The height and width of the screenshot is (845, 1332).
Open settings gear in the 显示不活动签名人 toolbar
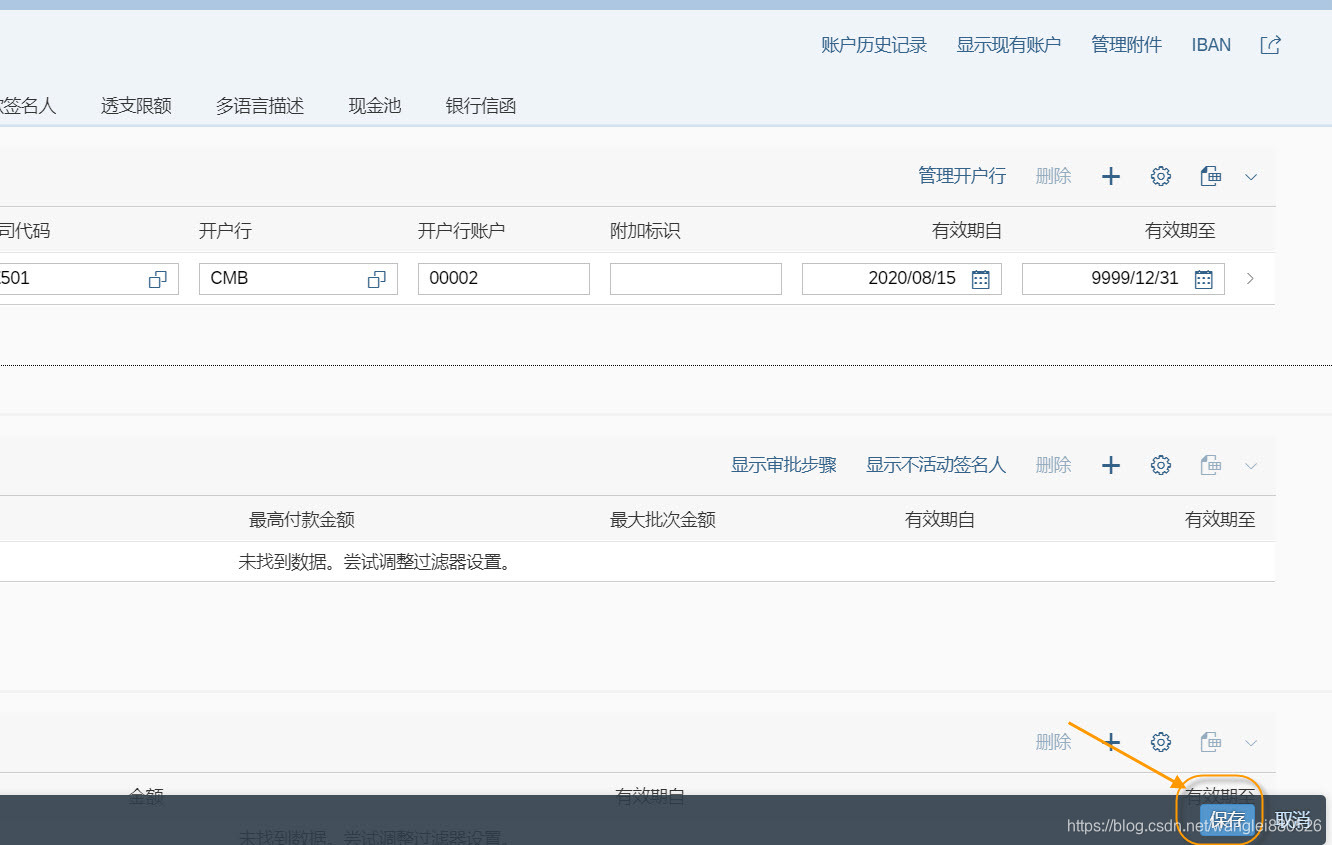1161,465
